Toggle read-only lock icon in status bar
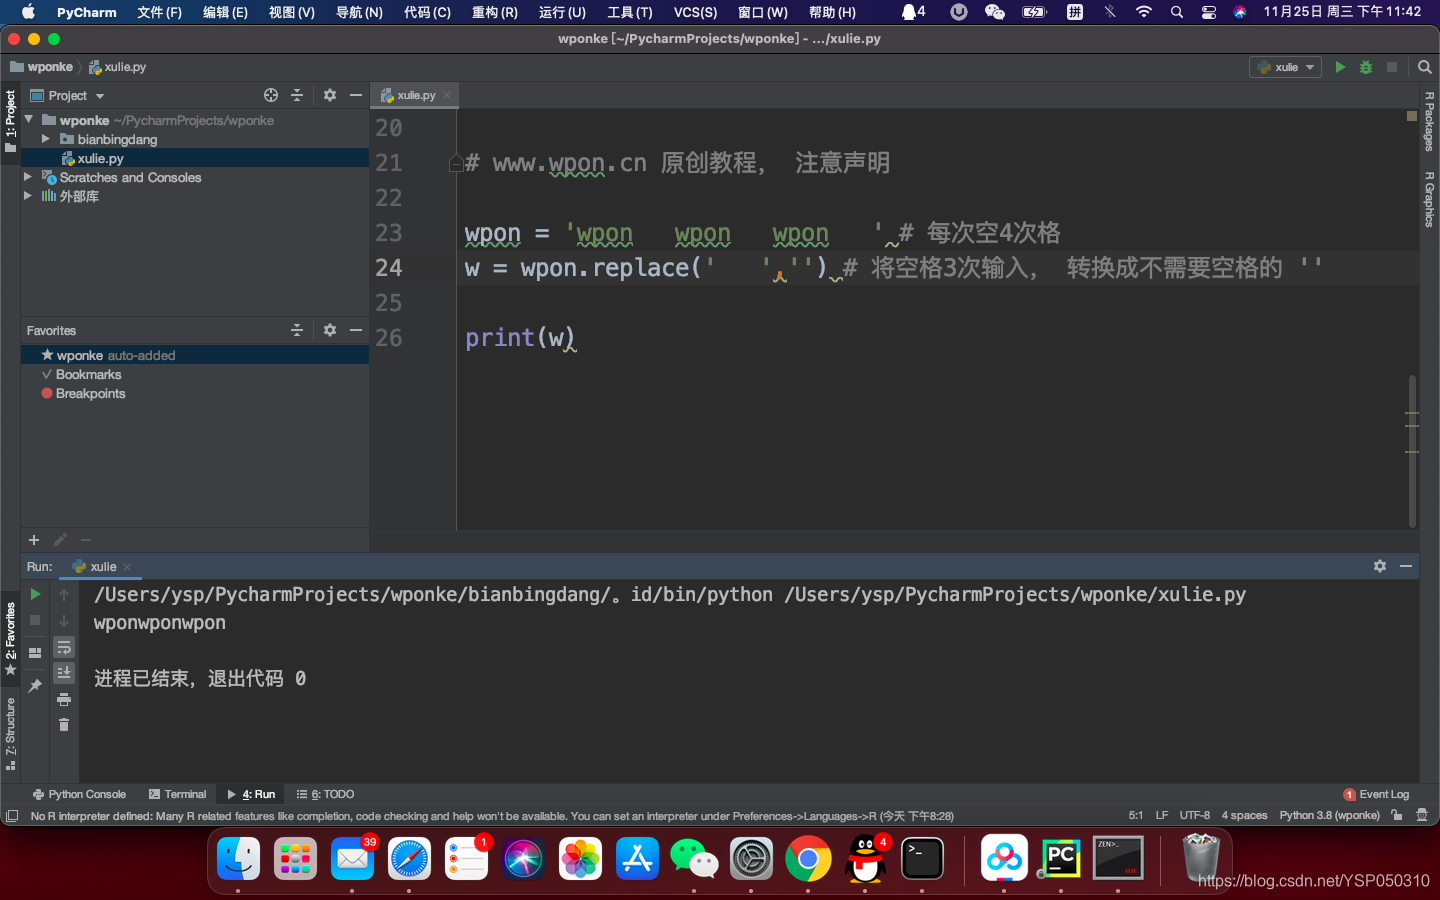 pos(1397,815)
